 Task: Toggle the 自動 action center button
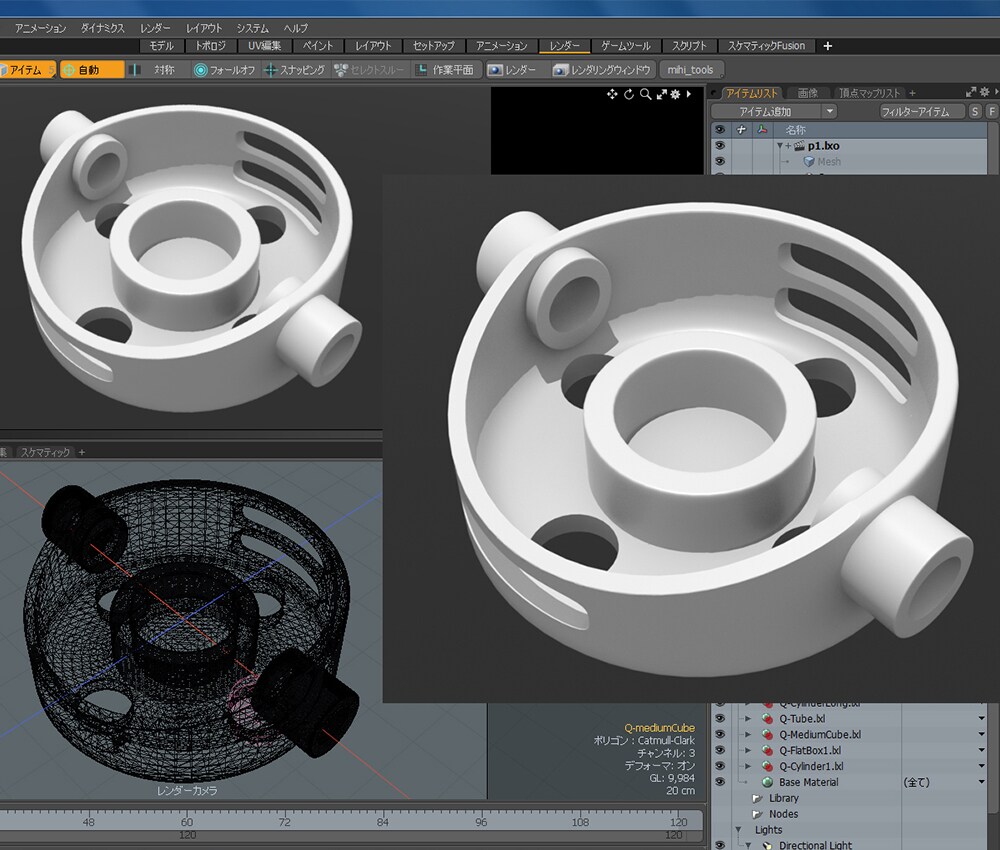(92, 70)
